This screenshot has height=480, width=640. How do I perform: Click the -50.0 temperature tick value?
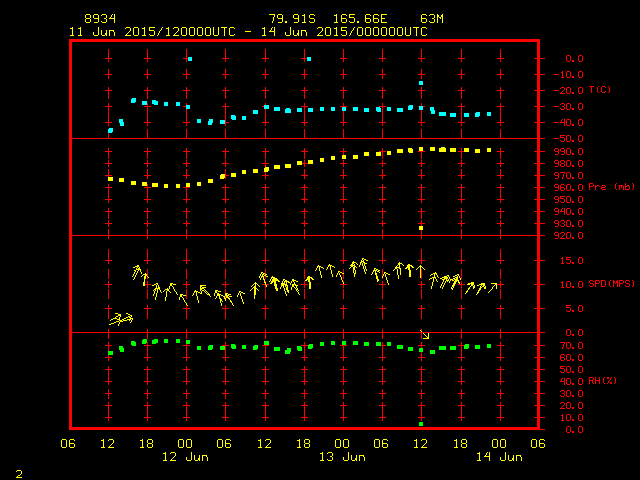(569, 139)
